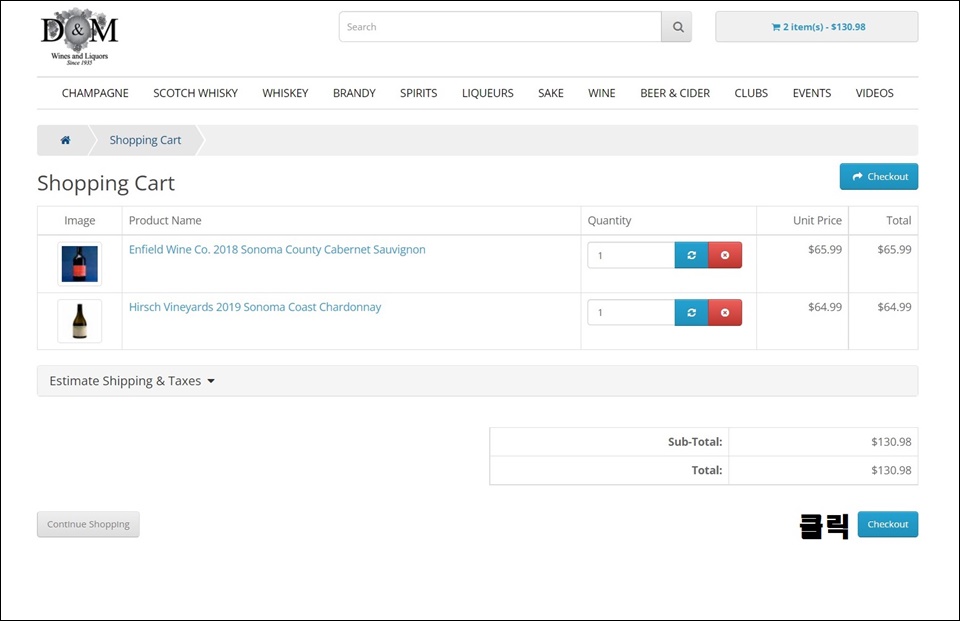Focus the Search input field
This screenshot has height=621, width=960.
point(500,27)
